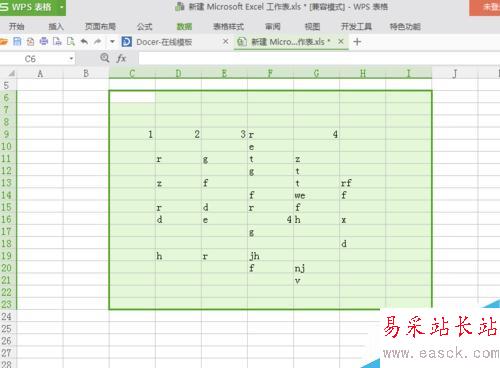Open Print Preview from quick toolbar

(x=57, y=42)
